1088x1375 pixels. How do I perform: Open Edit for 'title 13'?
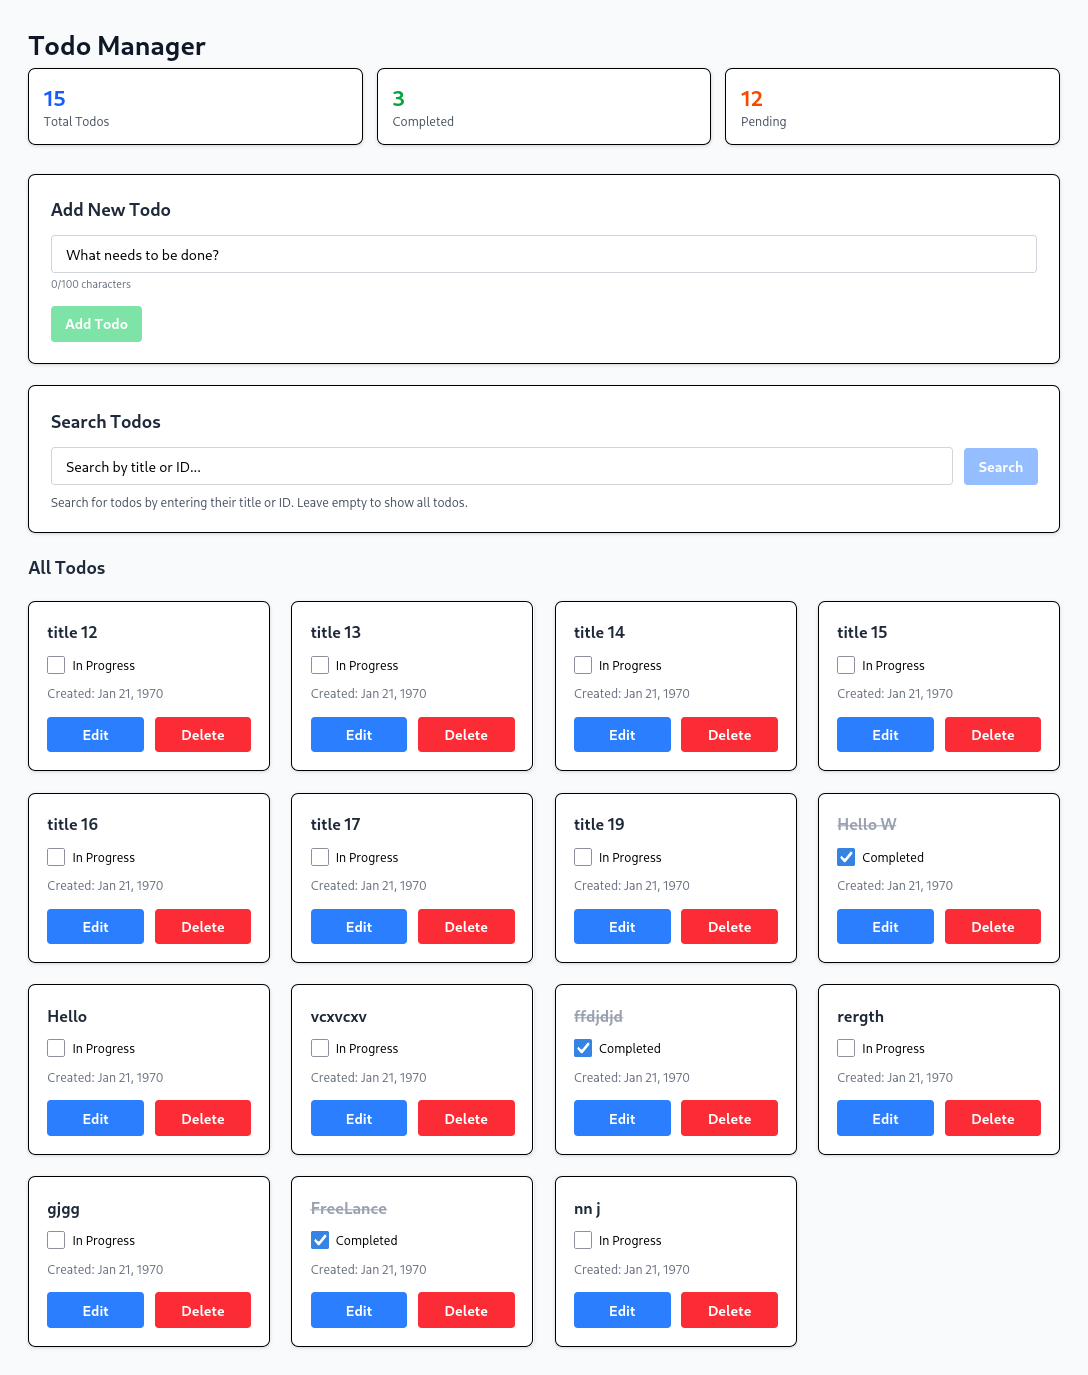[x=359, y=735]
